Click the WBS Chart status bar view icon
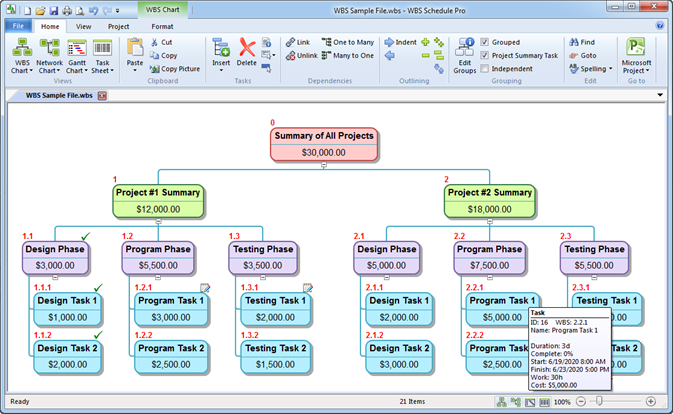 pyautogui.click(x=501, y=402)
